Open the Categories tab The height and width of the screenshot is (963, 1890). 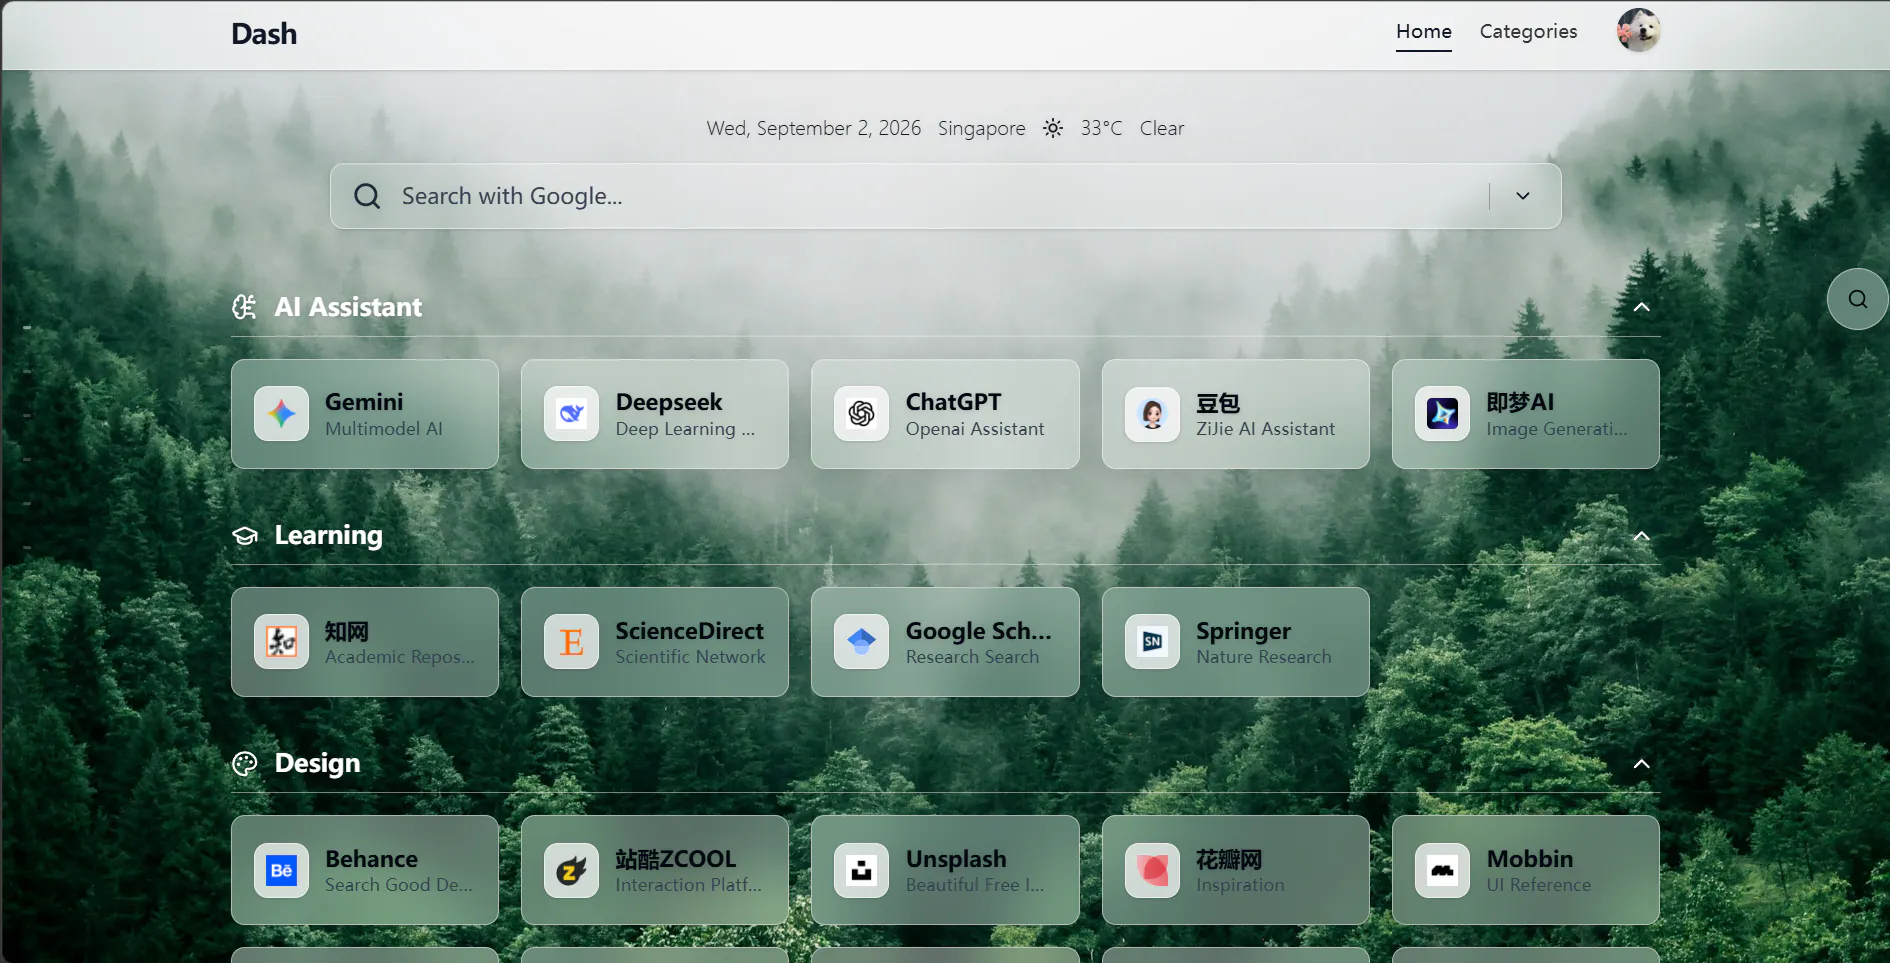point(1528,32)
